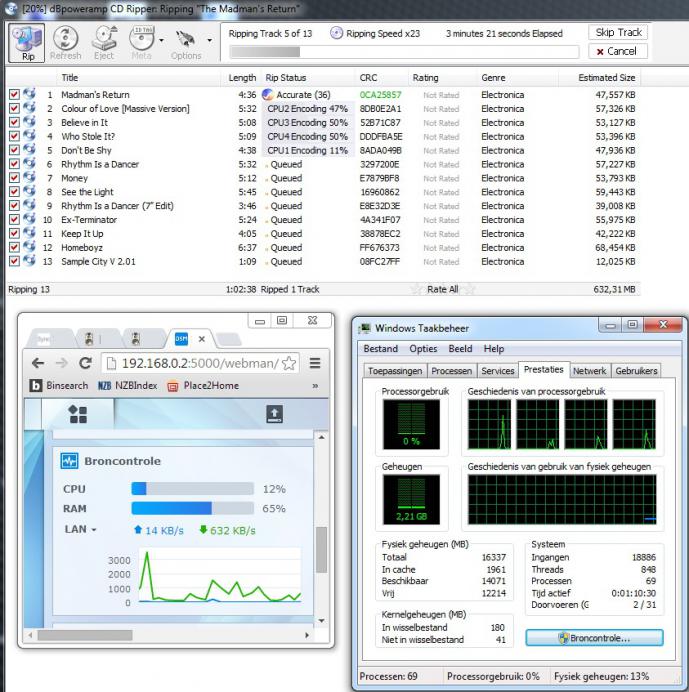
Task: Switch to the Netwerk tab
Action: tap(590, 370)
